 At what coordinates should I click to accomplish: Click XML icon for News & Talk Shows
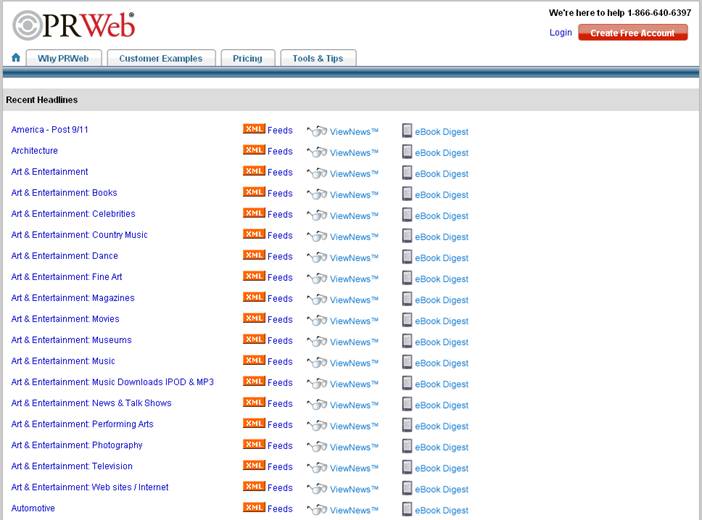click(x=254, y=402)
